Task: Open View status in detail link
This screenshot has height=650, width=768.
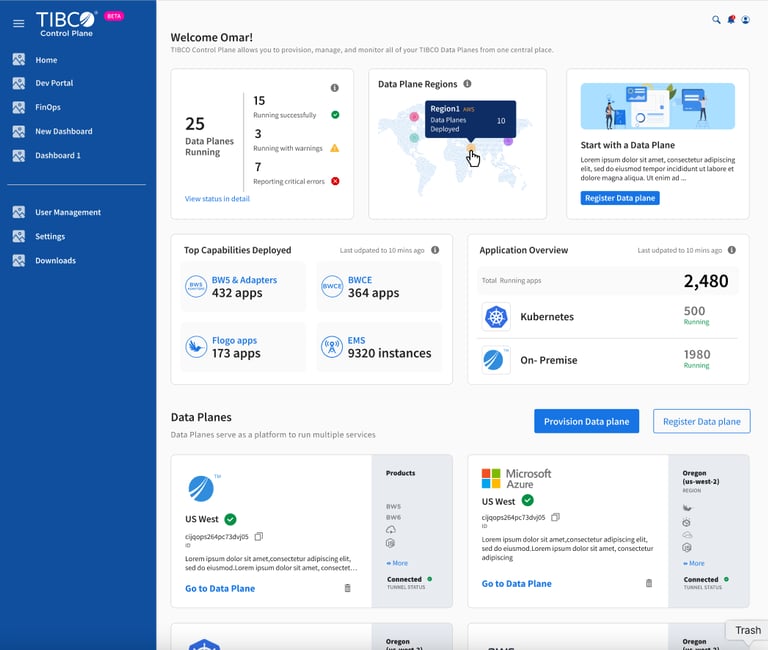Action: [217, 198]
